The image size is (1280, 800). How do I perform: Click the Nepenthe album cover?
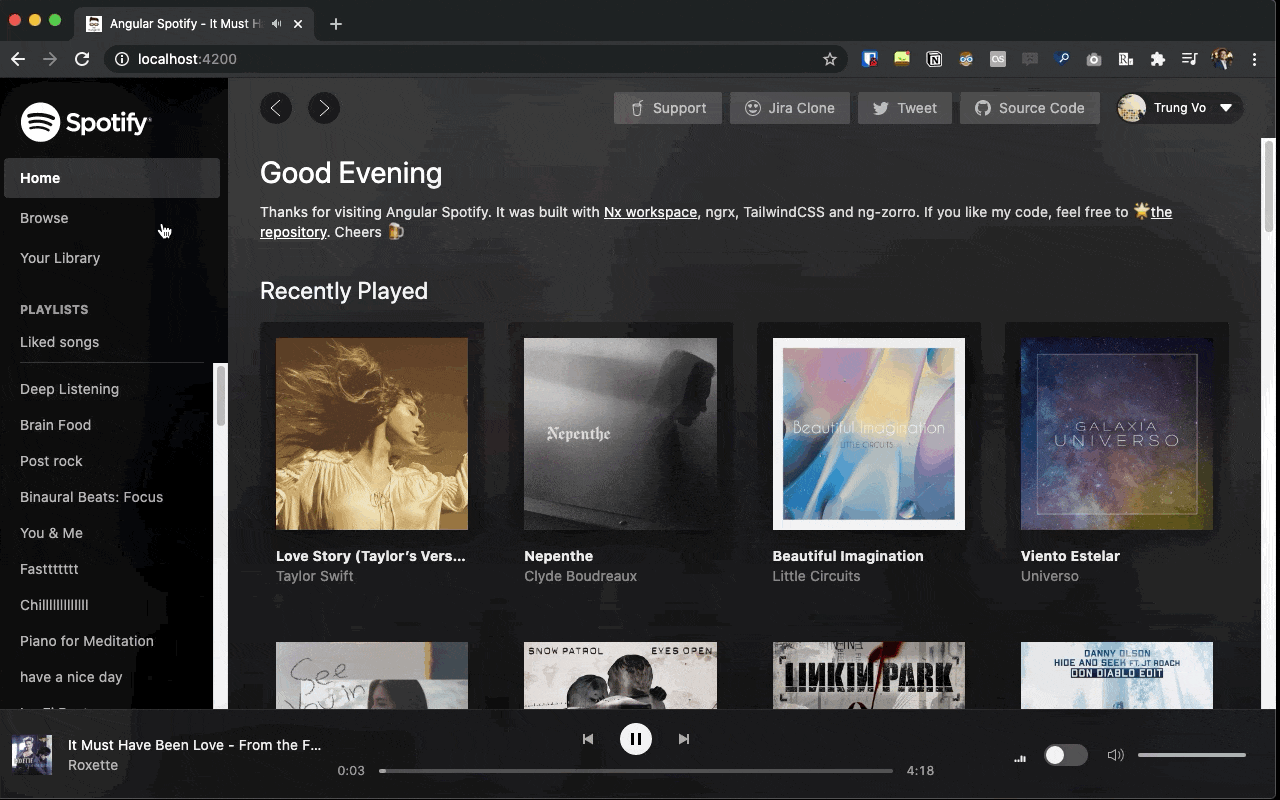pyautogui.click(x=620, y=434)
